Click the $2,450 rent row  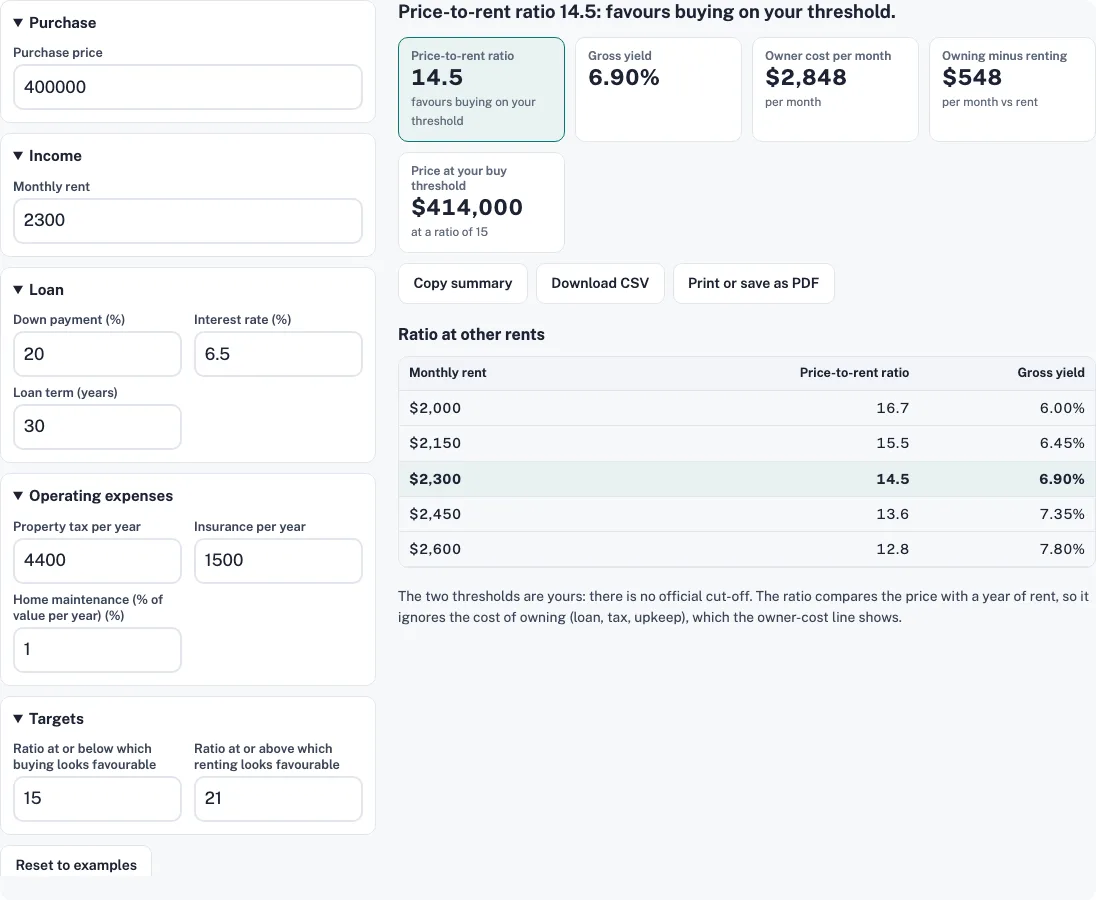(x=747, y=514)
